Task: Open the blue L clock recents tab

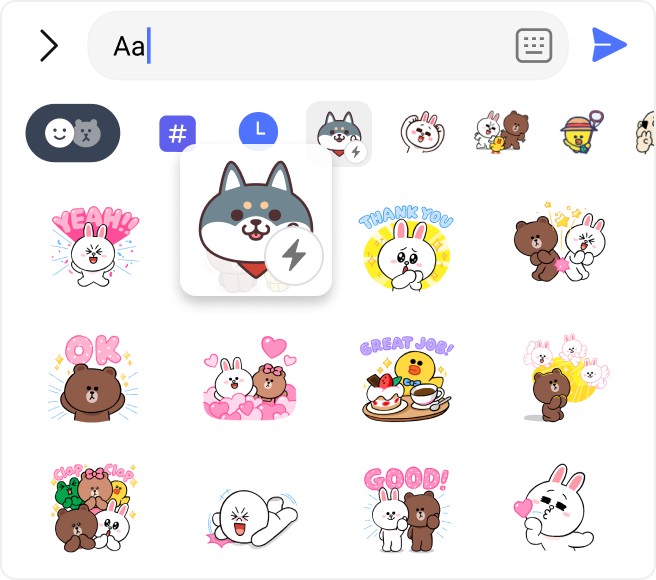Action: click(258, 131)
